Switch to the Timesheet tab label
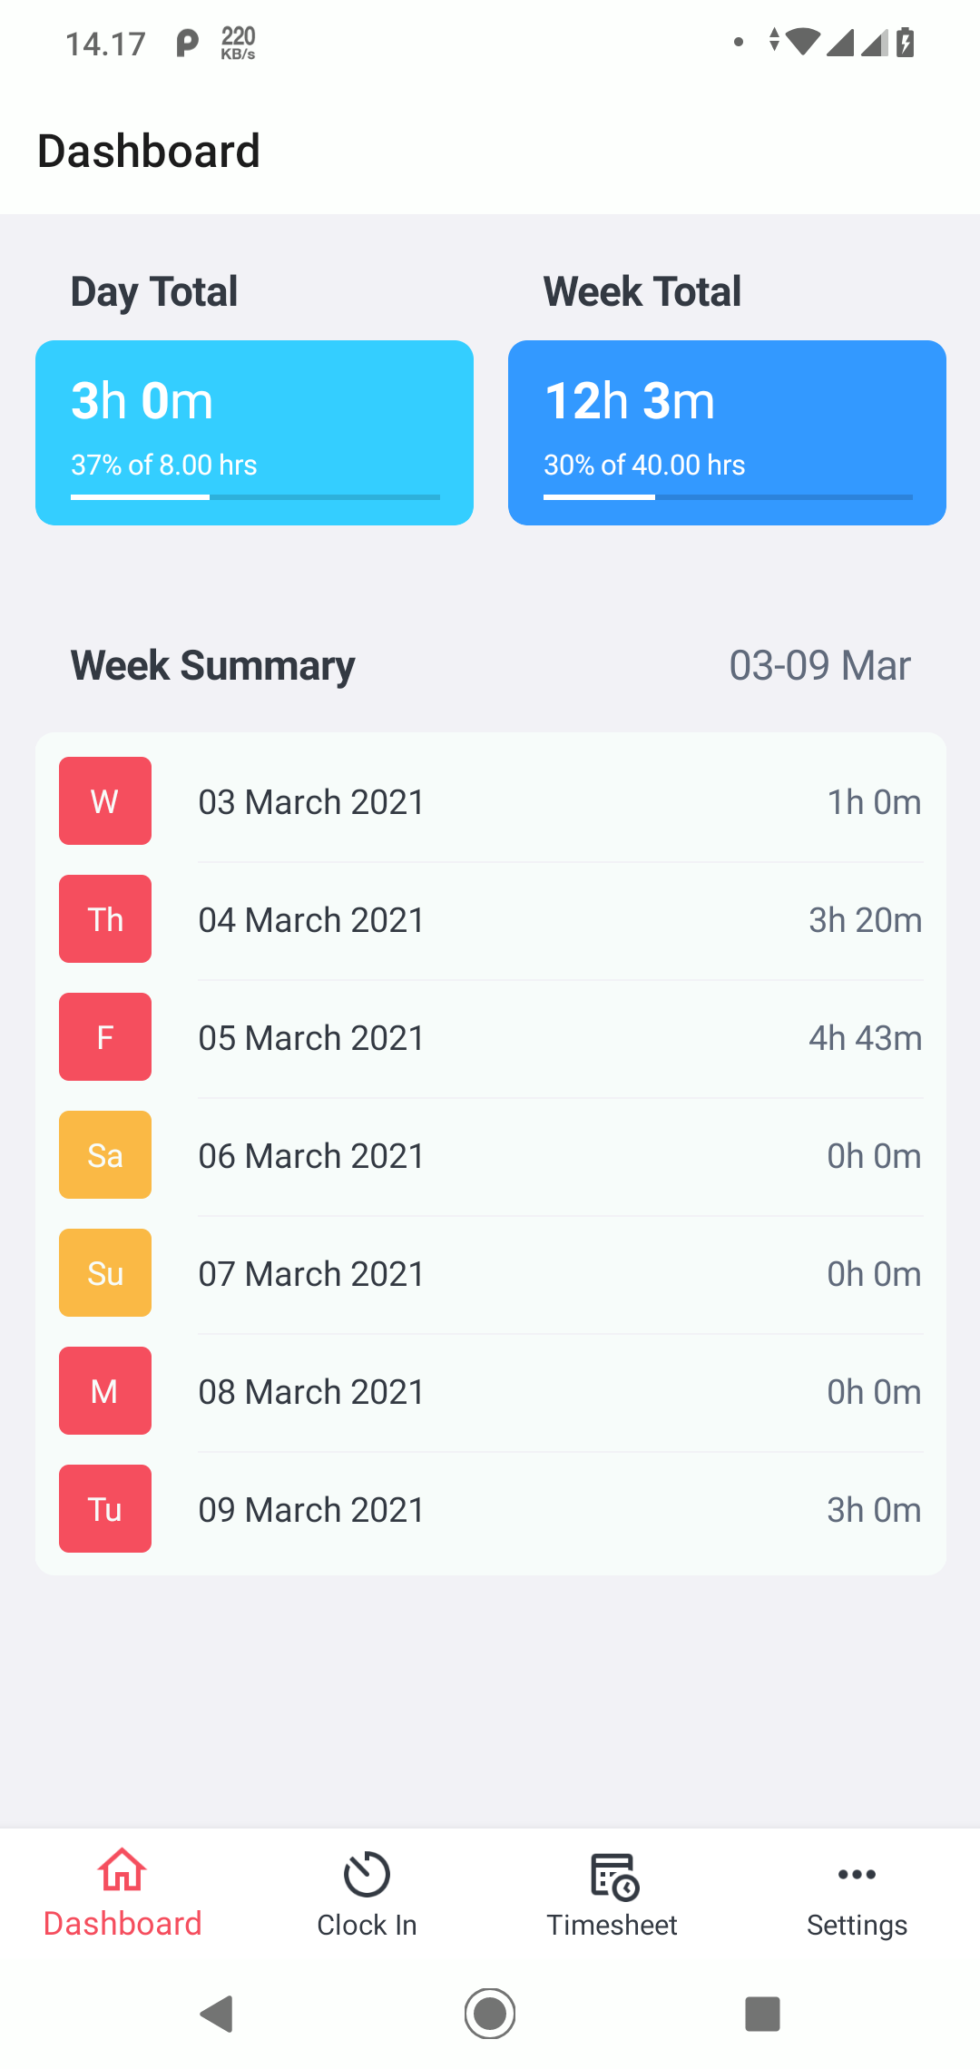 coord(612,1925)
